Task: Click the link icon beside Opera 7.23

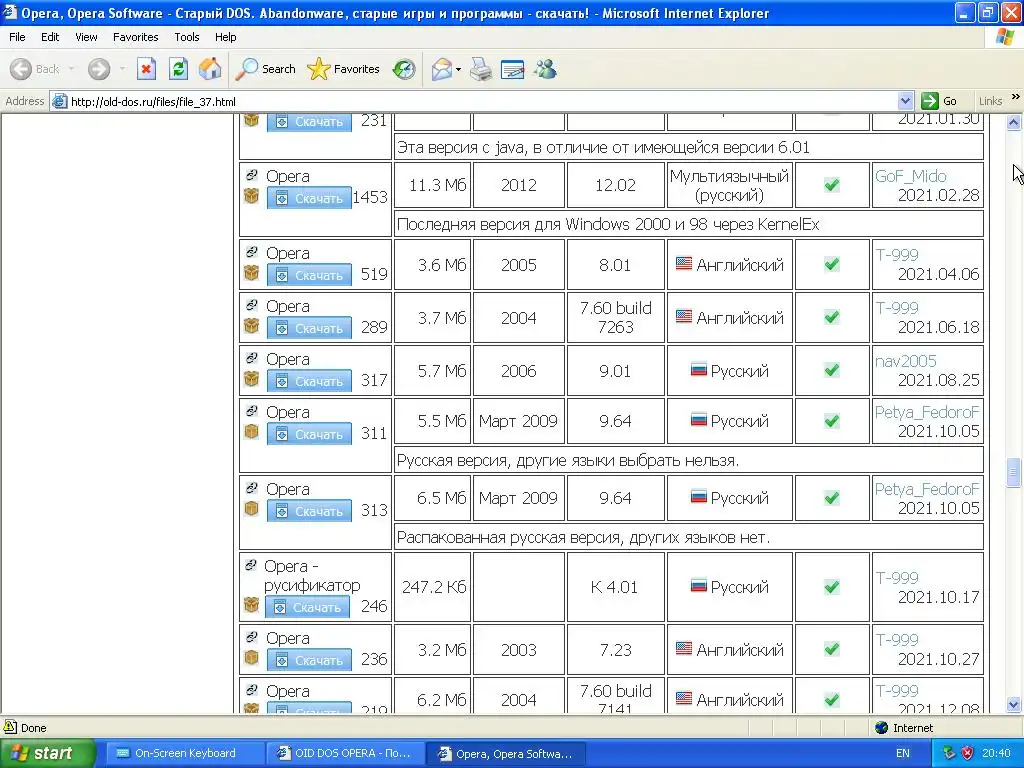Action: click(x=251, y=637)
